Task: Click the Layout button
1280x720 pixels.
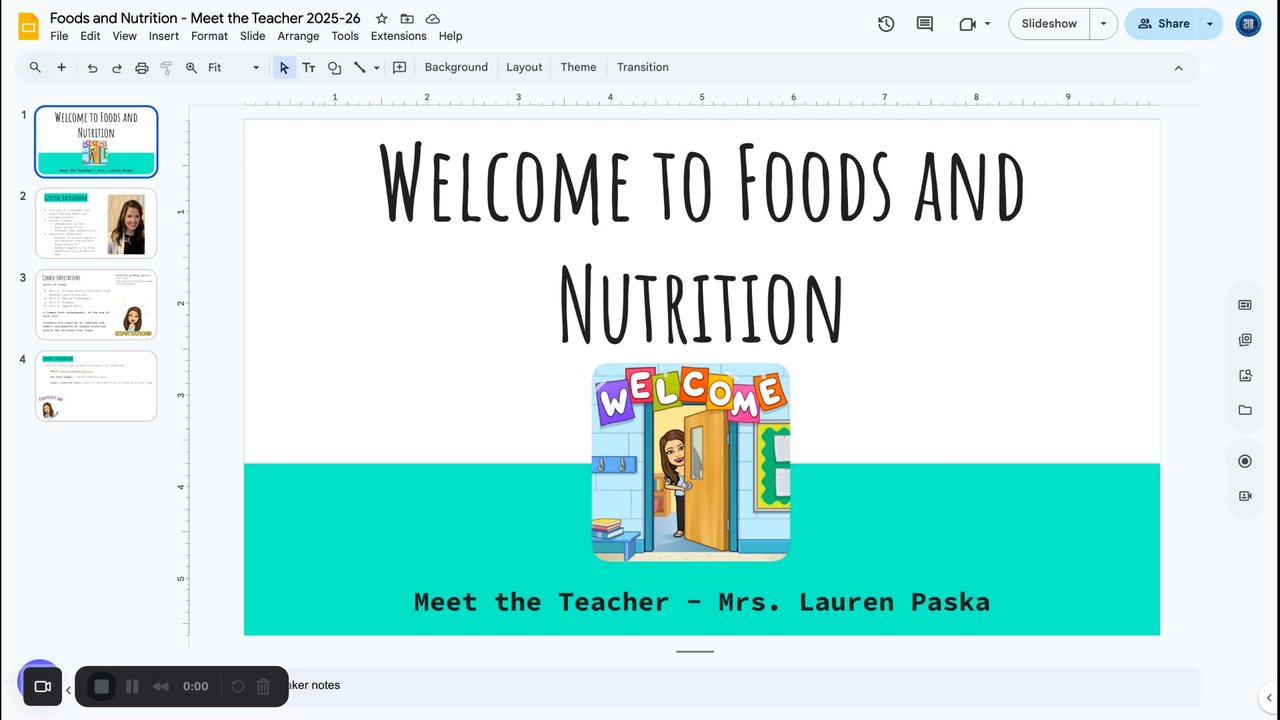Action: [524, 67]
